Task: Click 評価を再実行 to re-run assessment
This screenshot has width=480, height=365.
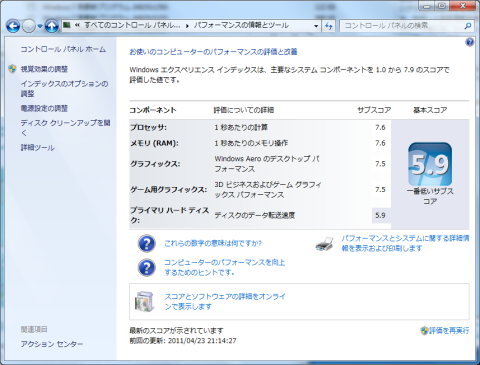Action: pyautogui.click(x=449, y=330)
